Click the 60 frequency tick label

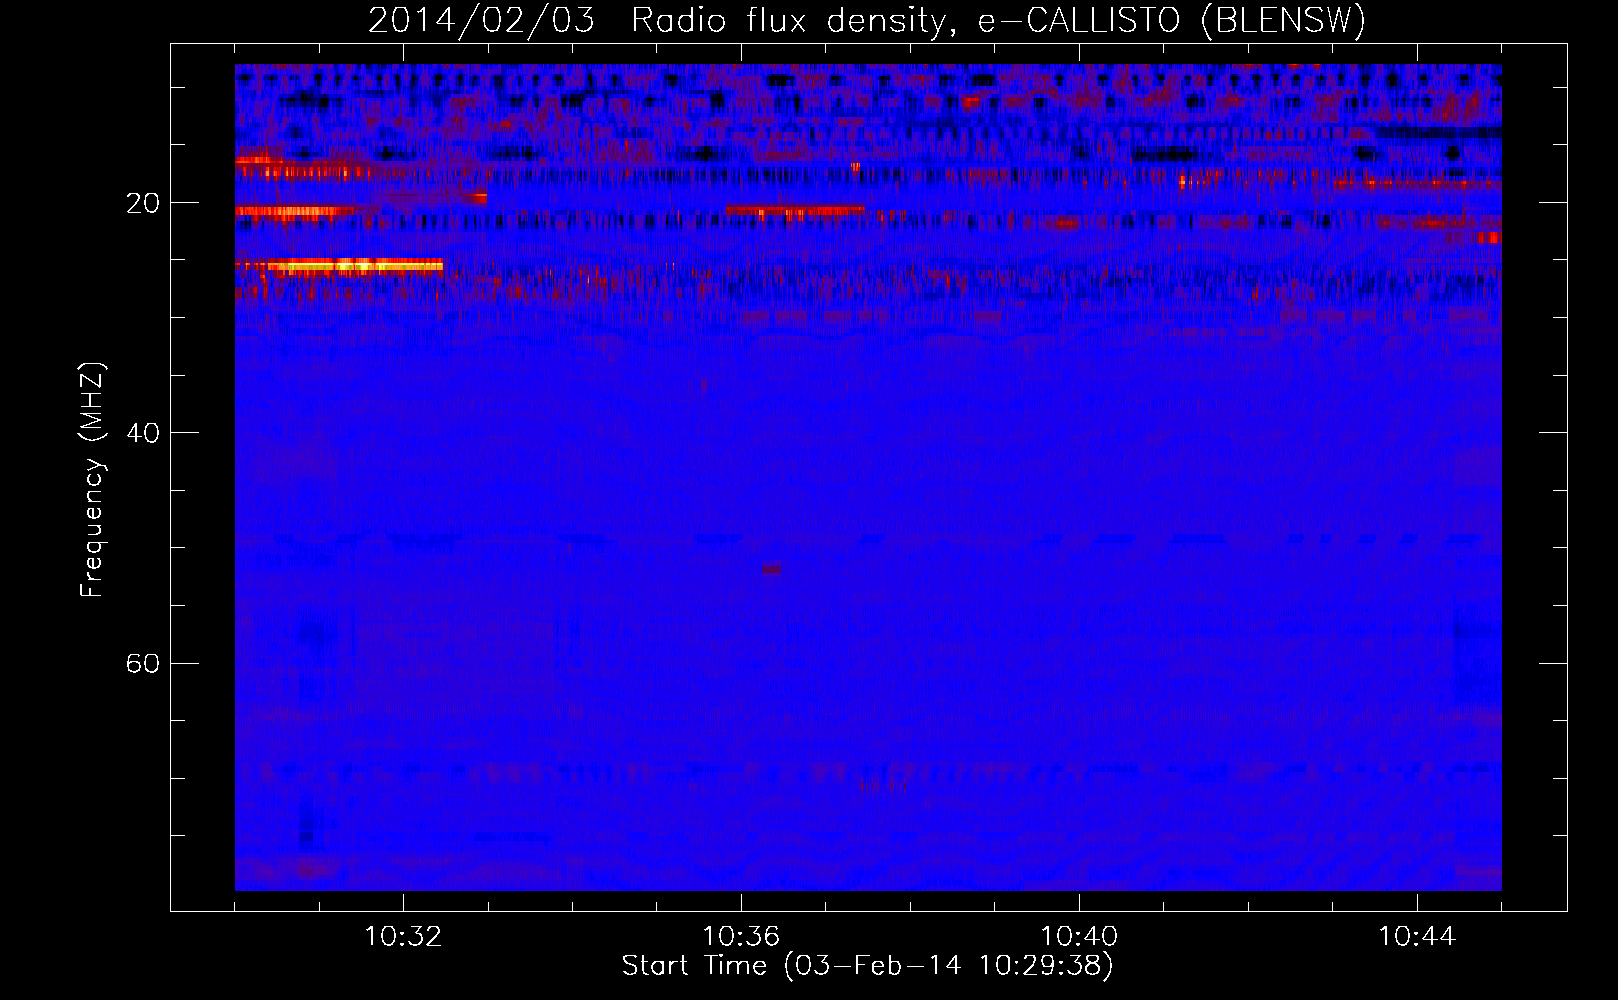142,663
